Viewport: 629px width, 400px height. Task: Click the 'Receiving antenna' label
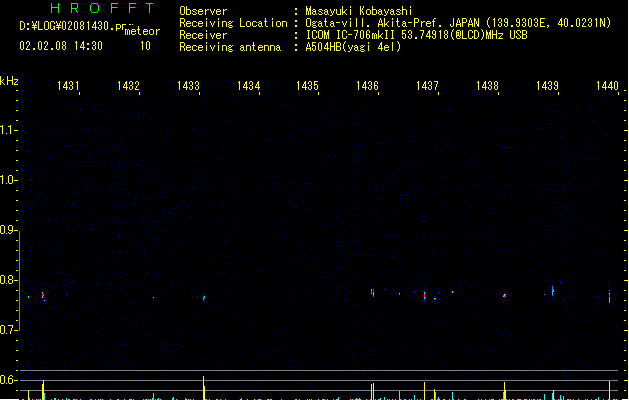click(x=230, y=47)
